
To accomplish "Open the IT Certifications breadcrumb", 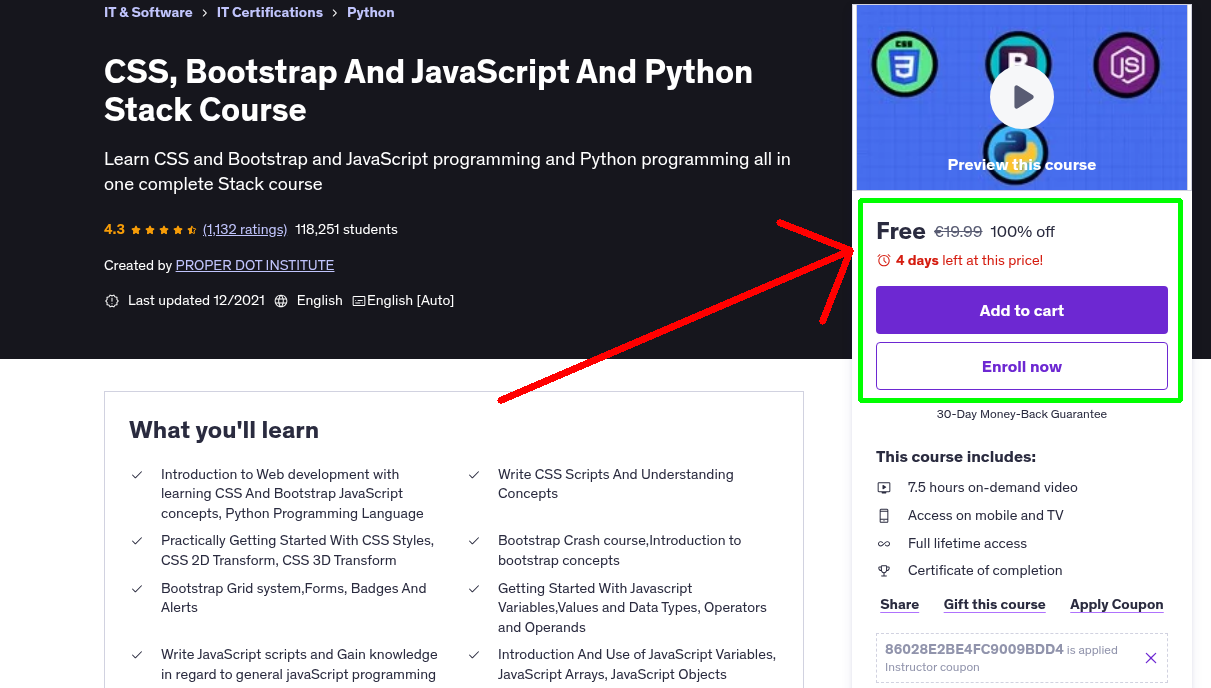I will [x=270, y=13].
